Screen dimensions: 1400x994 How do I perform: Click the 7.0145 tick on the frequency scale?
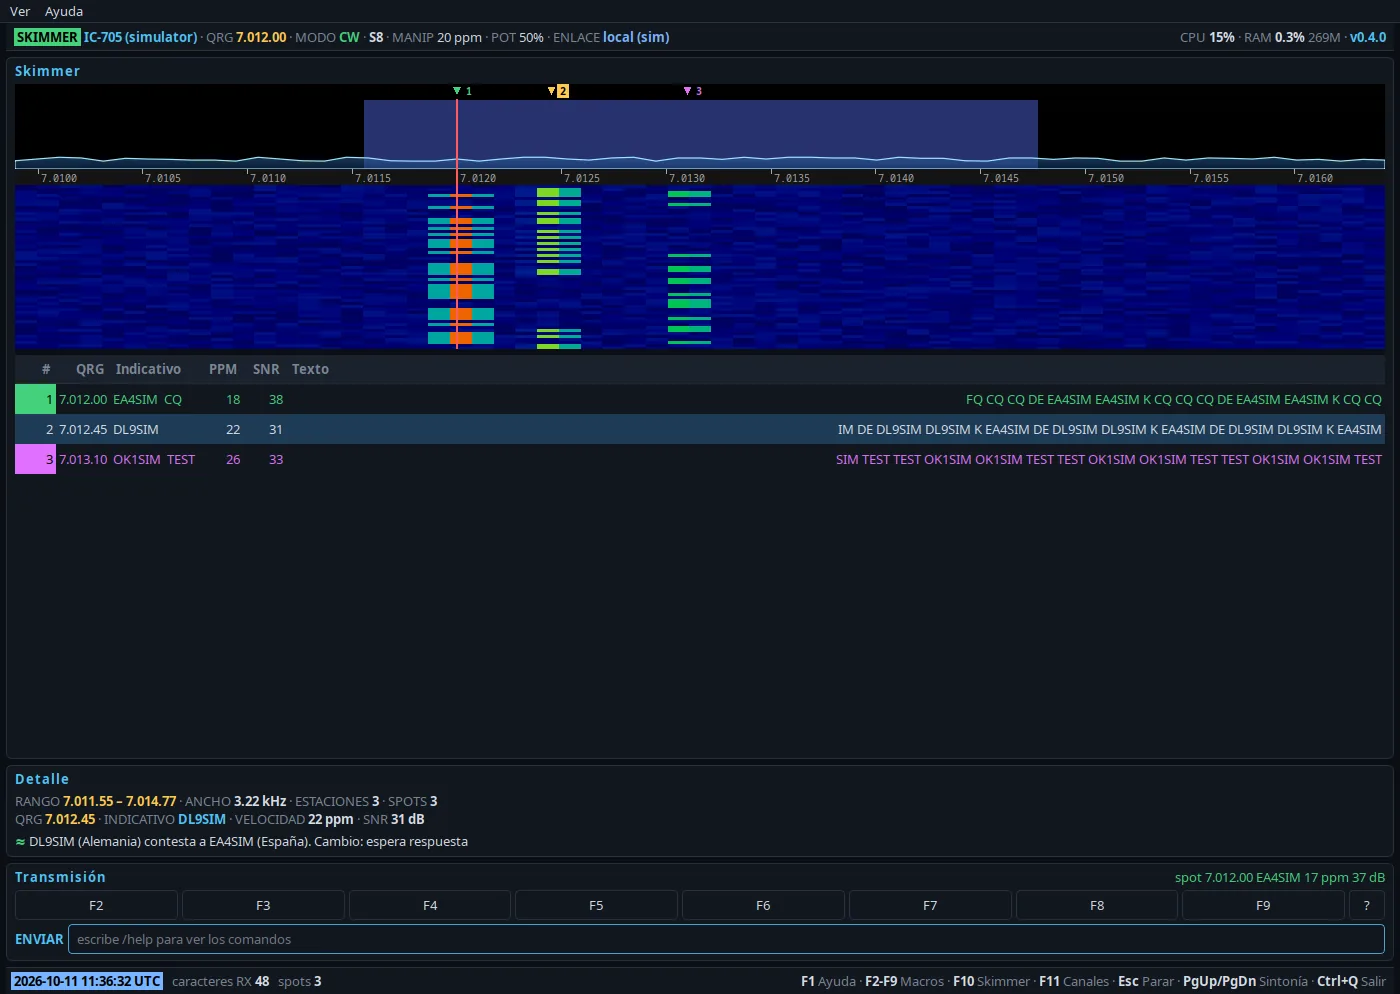1001,178
